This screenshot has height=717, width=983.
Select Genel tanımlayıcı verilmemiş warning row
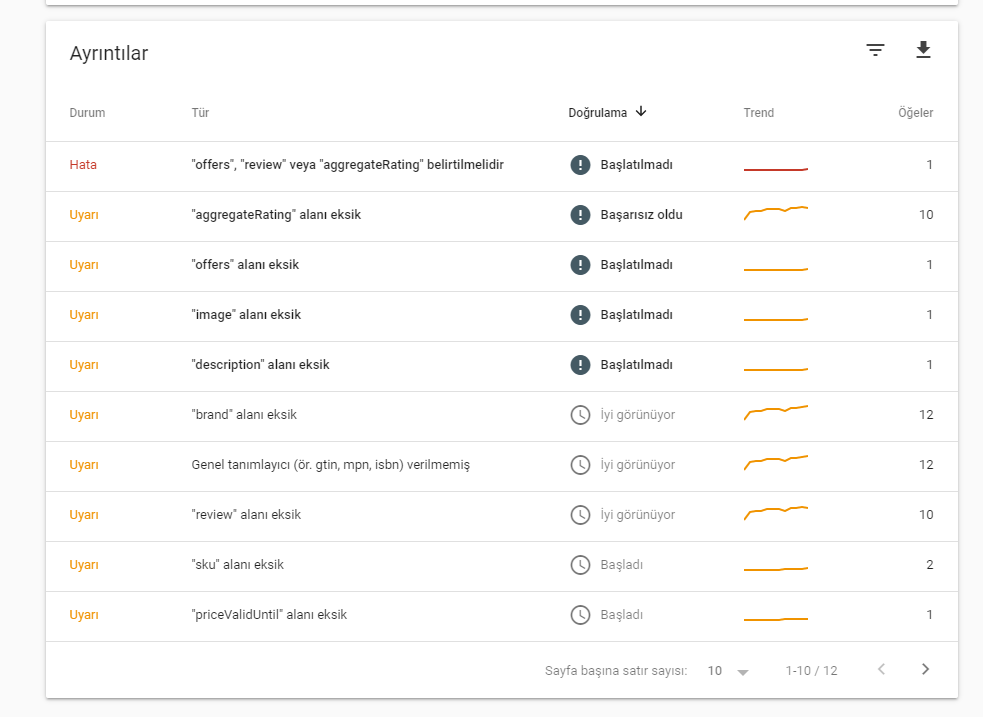502,465
